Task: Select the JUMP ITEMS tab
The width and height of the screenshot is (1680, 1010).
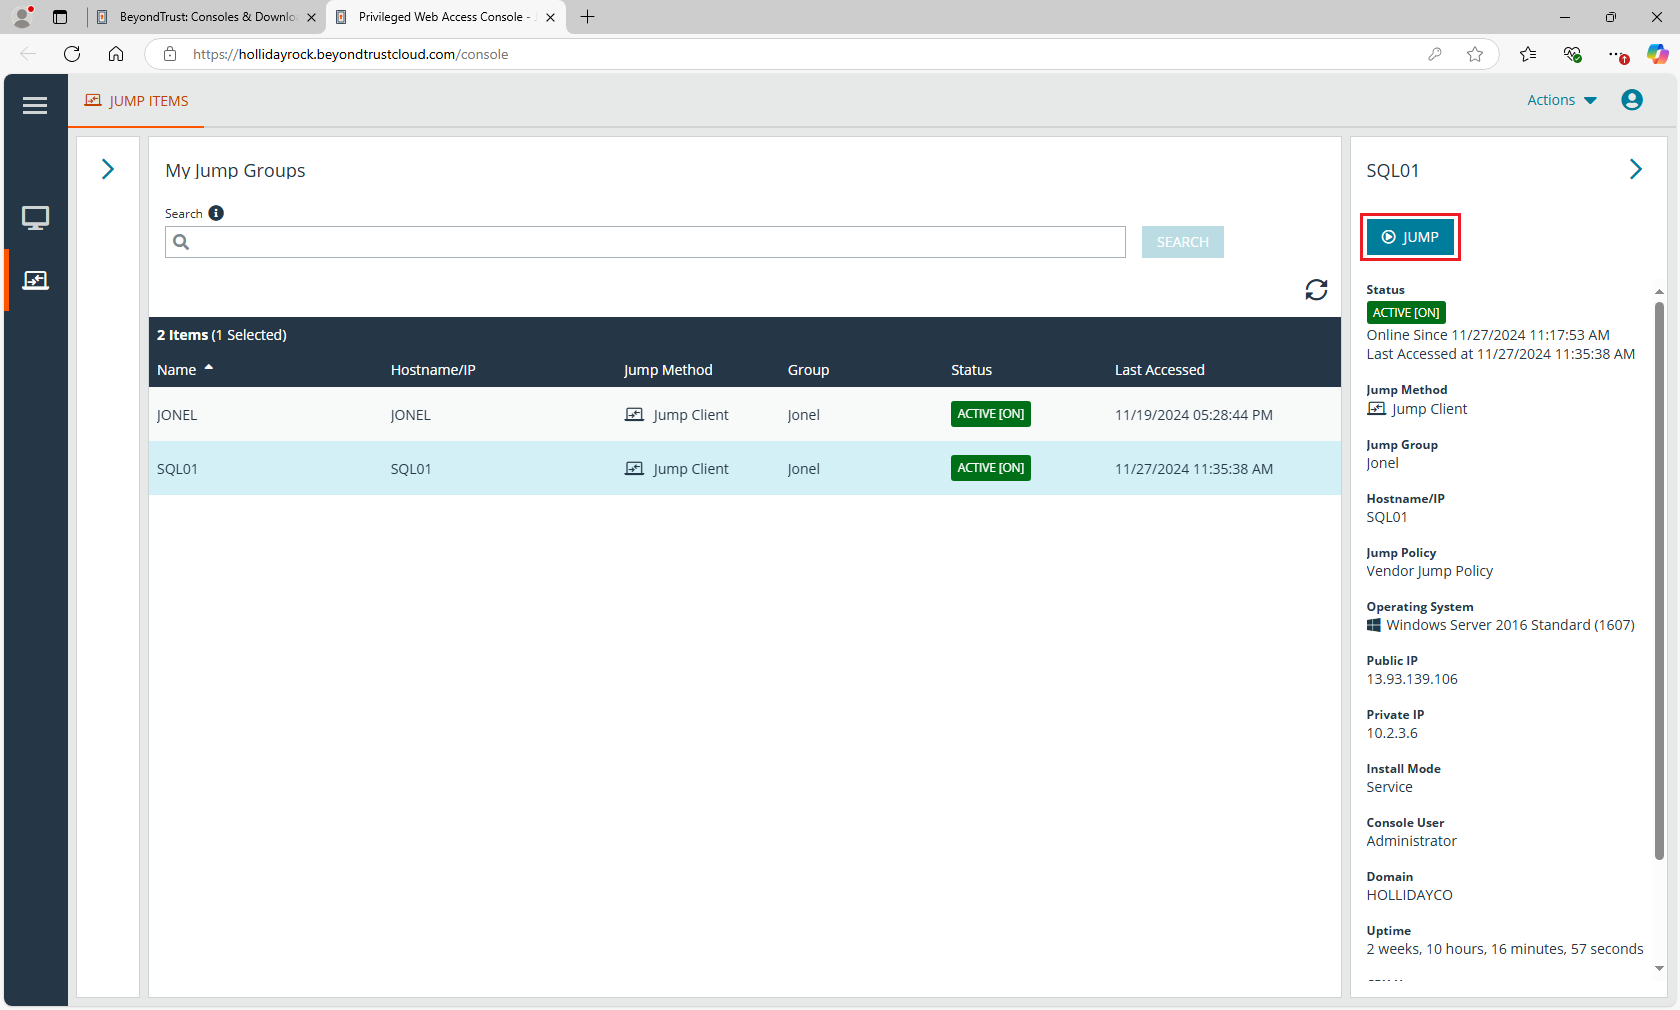Action: (x=137, y=101)
